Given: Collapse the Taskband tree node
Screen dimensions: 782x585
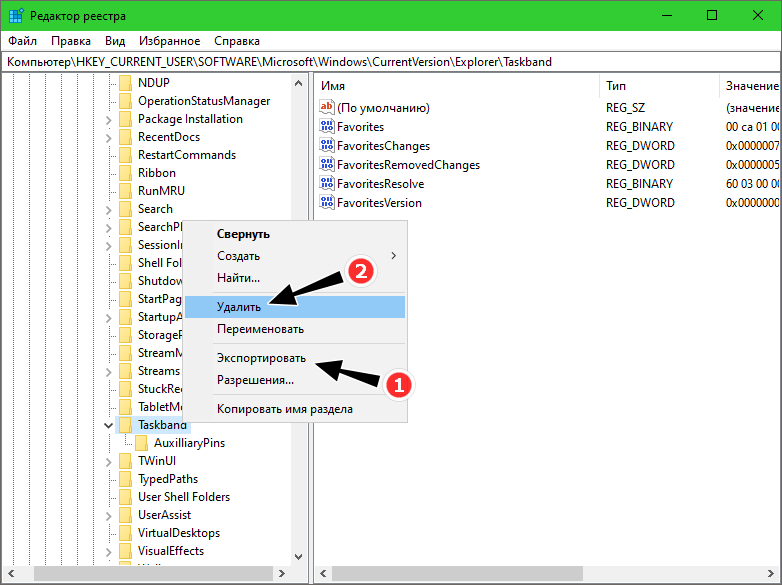Looking at the screenshot, I should pyautogui.click(x=109, y=425).
